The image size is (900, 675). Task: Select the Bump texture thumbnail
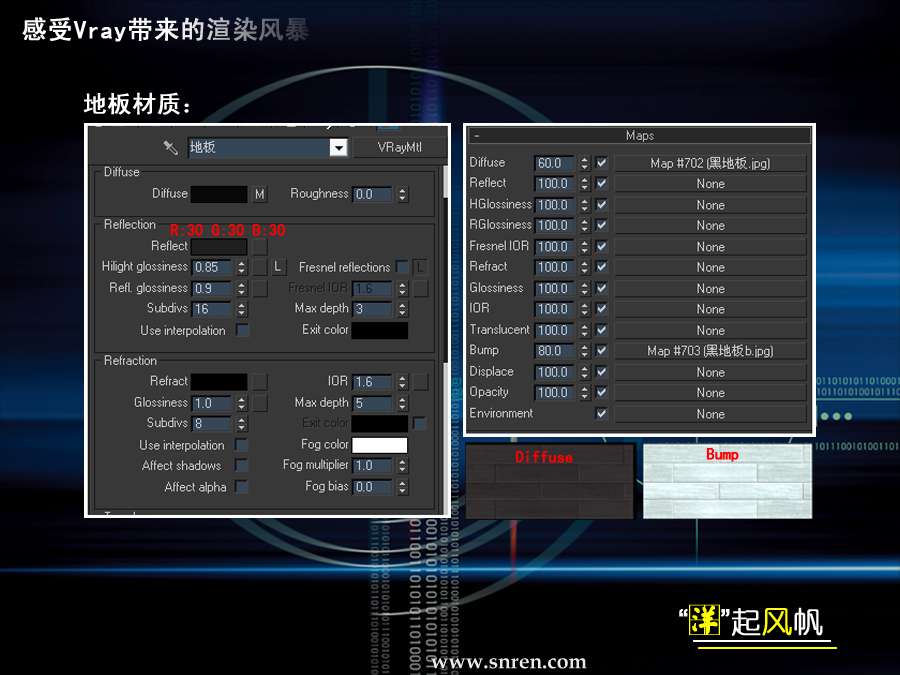pyautogui.click(x=727, y=481)
